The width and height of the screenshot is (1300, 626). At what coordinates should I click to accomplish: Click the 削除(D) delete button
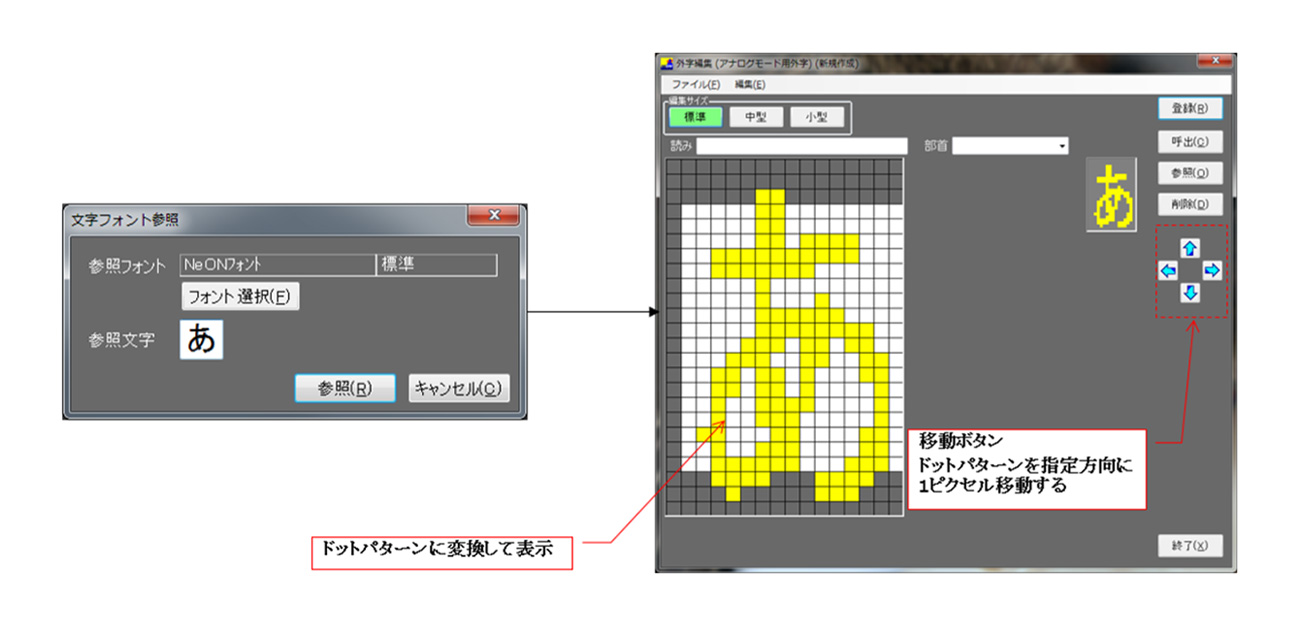coord(1189,204)
